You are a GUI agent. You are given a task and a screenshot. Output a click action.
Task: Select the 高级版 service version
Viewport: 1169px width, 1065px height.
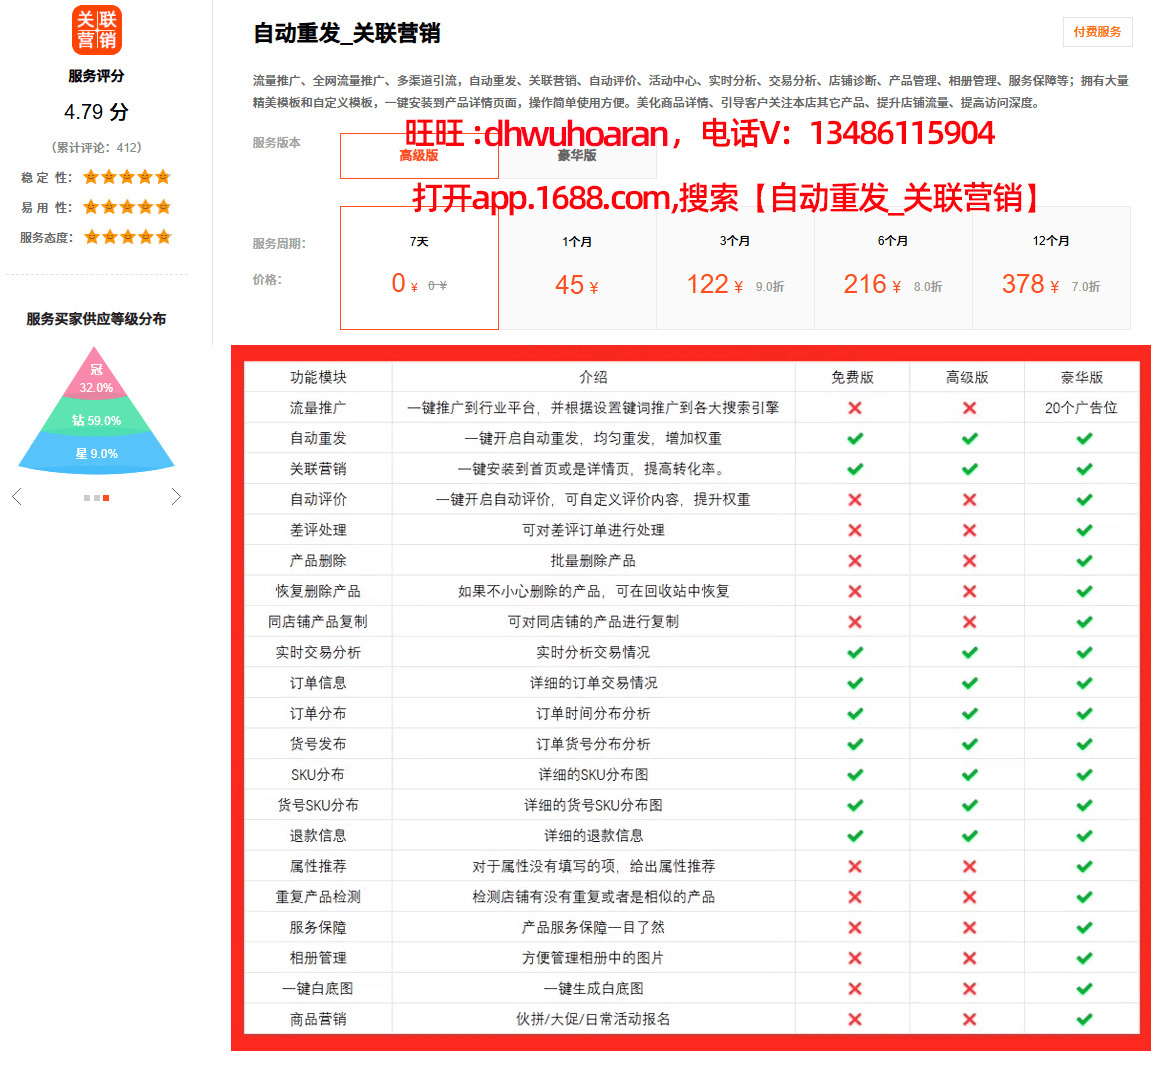point(419,156)
